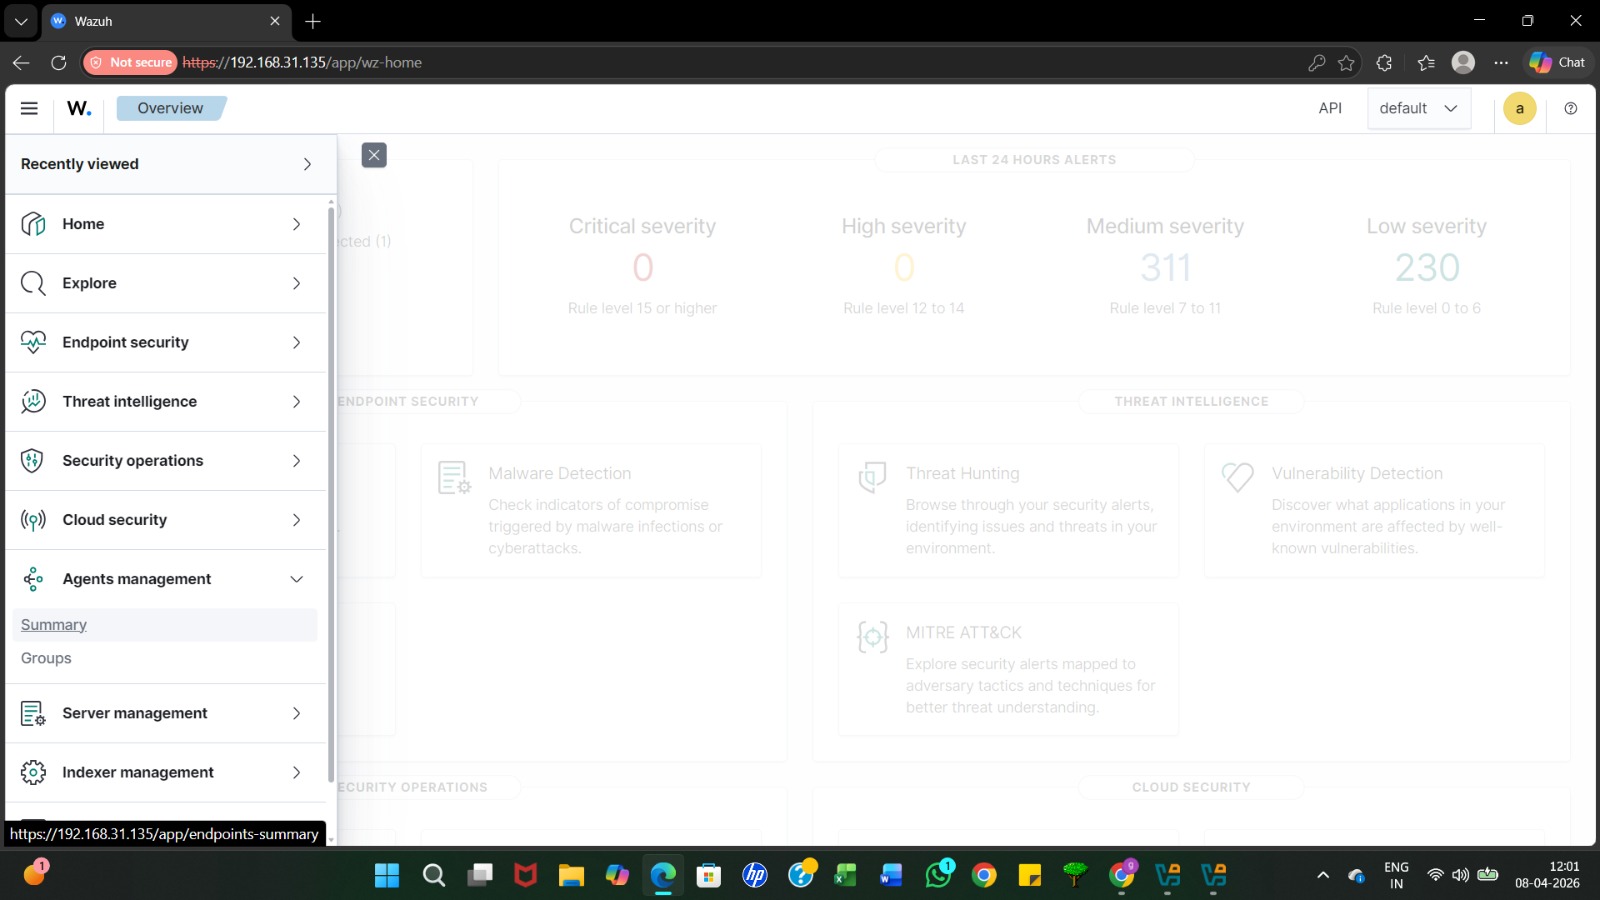Open user avatar 'a' menu
The image size is (1600, 900).
click(x=1520, y=108)
